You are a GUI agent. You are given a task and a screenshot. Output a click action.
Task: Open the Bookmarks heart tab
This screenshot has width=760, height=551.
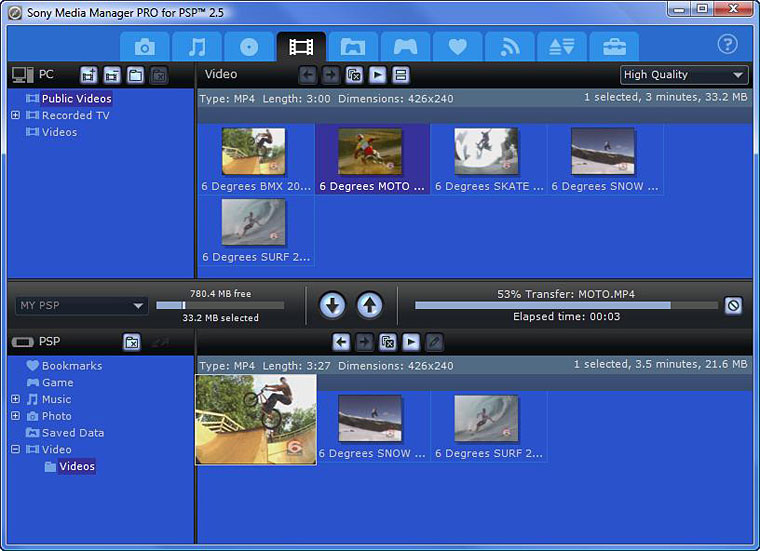(x=458, y=47)
